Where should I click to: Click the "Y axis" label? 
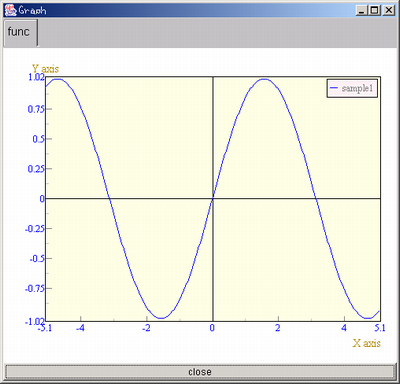point(45,69)
